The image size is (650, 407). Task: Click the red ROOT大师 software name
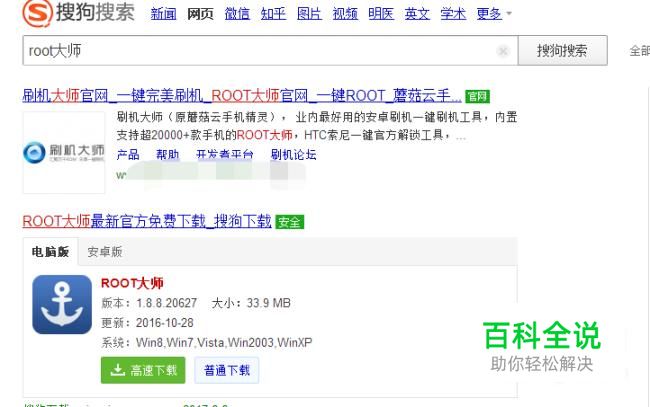pos(132,283)
